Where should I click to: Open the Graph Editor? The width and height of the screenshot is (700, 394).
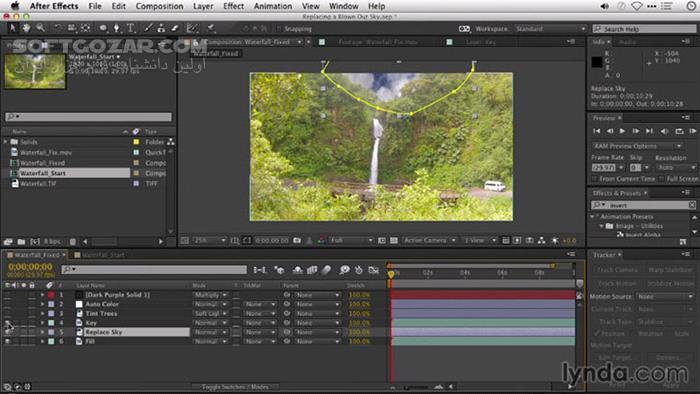click(x=374, y=270)
